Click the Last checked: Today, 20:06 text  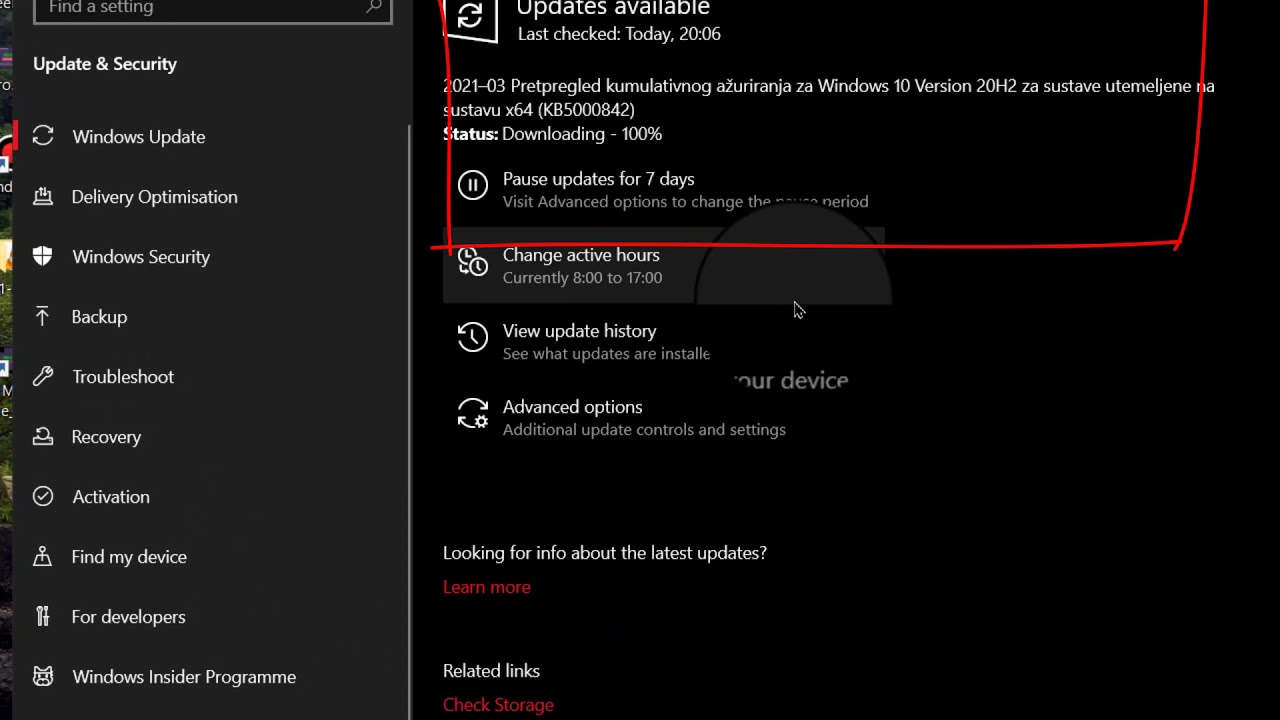619,34
